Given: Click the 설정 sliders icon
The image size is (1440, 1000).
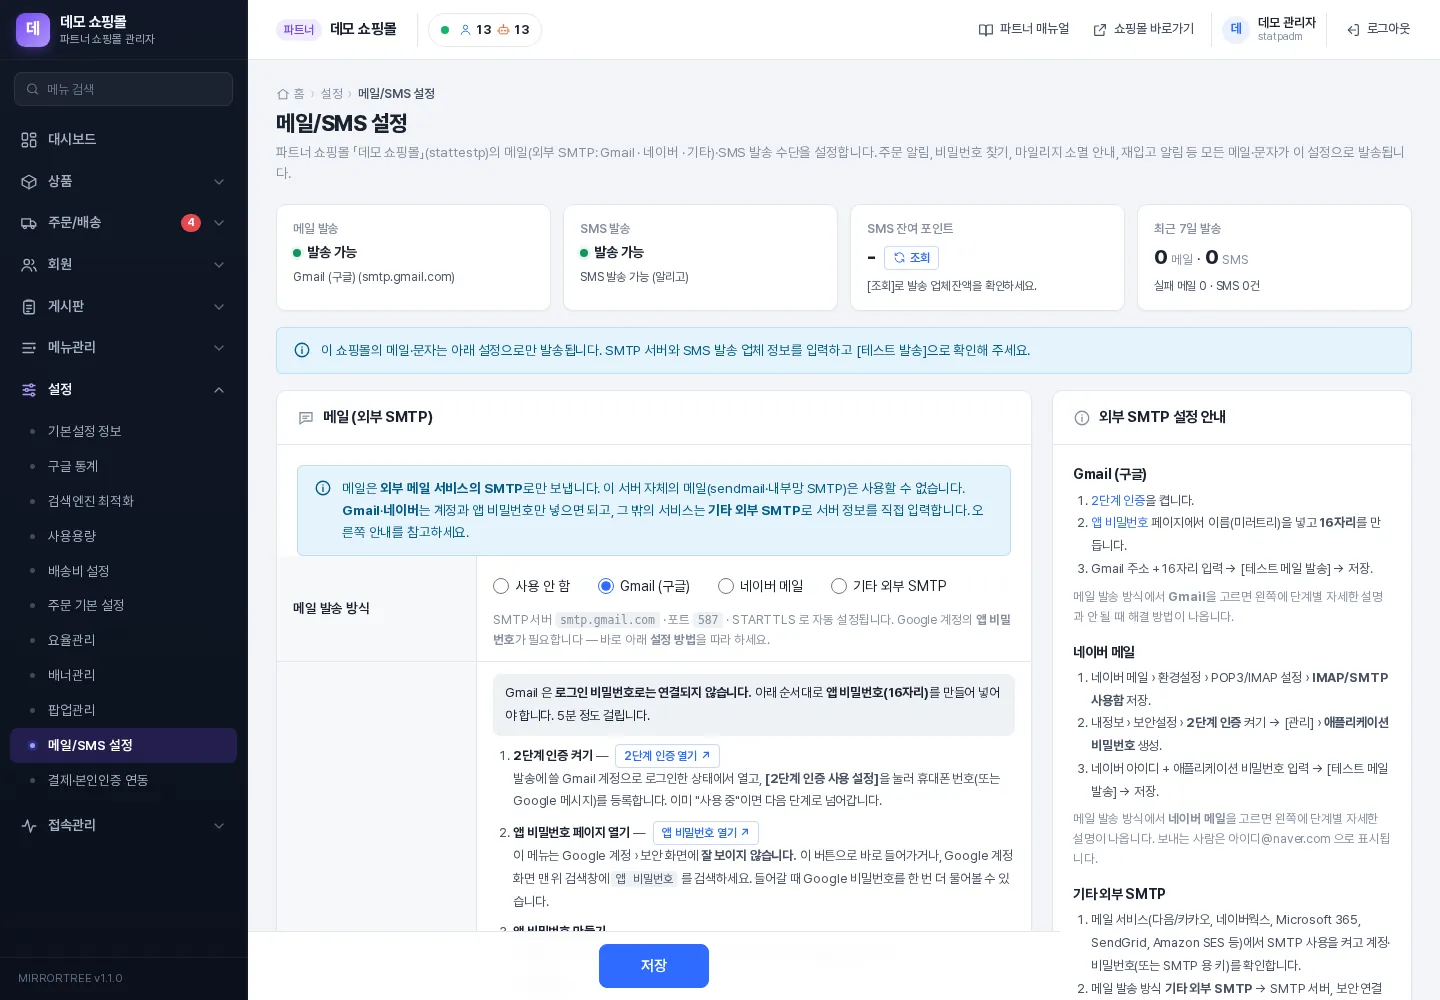Looking at the screenshot, I should pos(29,390).
